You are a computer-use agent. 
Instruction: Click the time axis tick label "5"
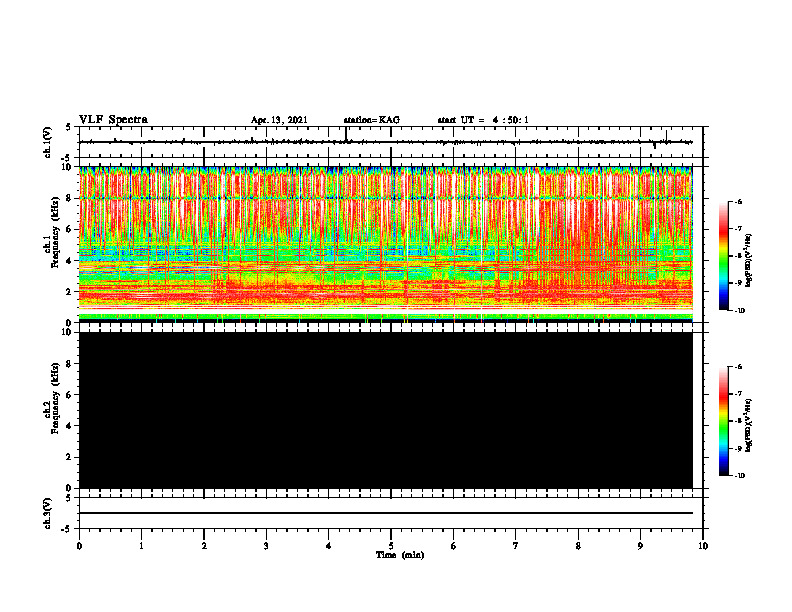[391, 546]
